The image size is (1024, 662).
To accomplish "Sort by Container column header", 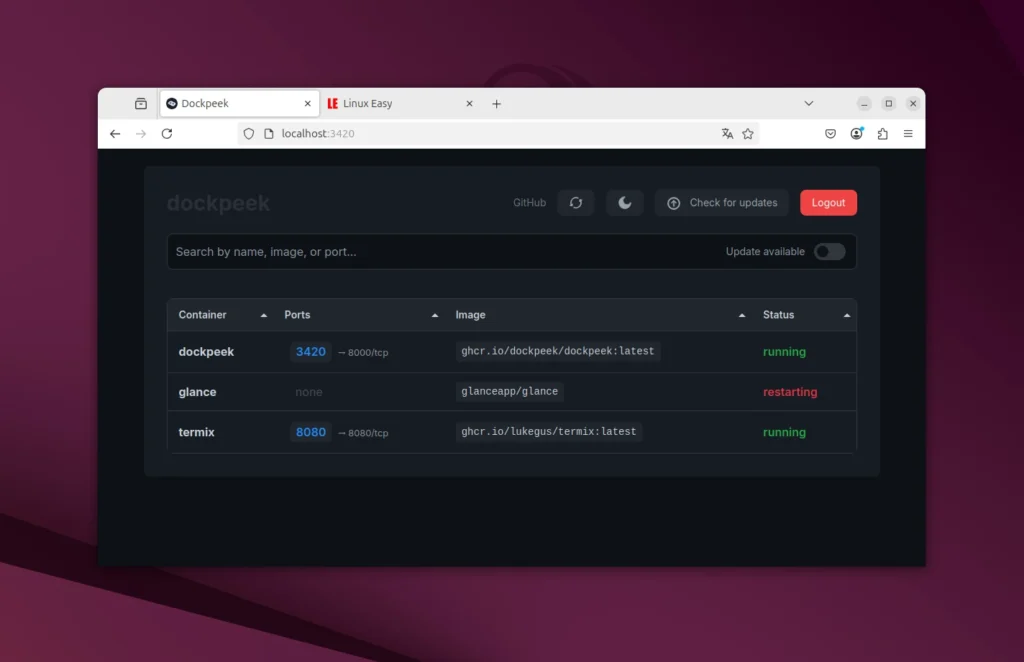I will click(x=203, y=315).
